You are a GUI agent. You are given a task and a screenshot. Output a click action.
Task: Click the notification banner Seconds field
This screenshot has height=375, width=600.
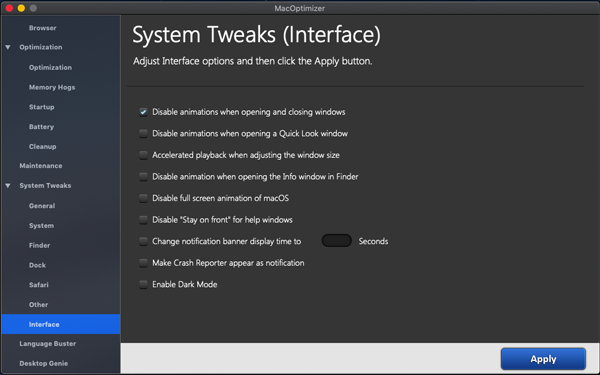coord(336,241)
